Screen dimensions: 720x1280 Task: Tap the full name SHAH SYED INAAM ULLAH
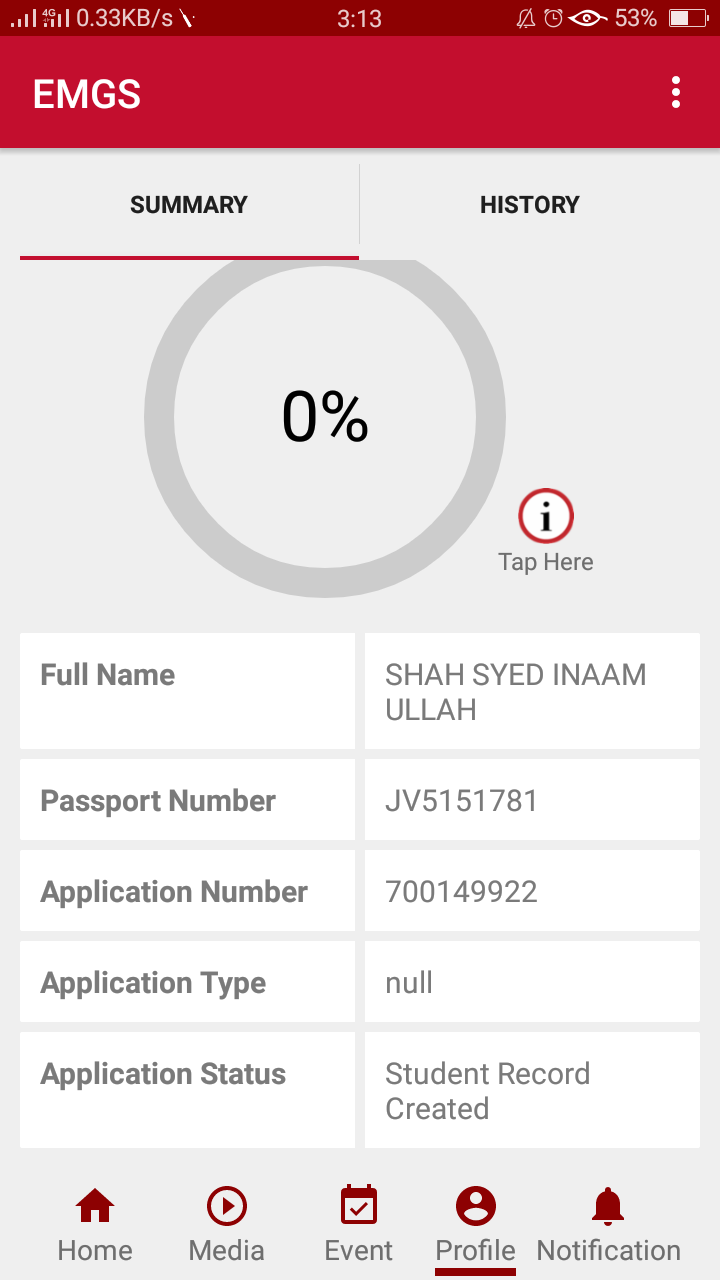coord(516,692)
